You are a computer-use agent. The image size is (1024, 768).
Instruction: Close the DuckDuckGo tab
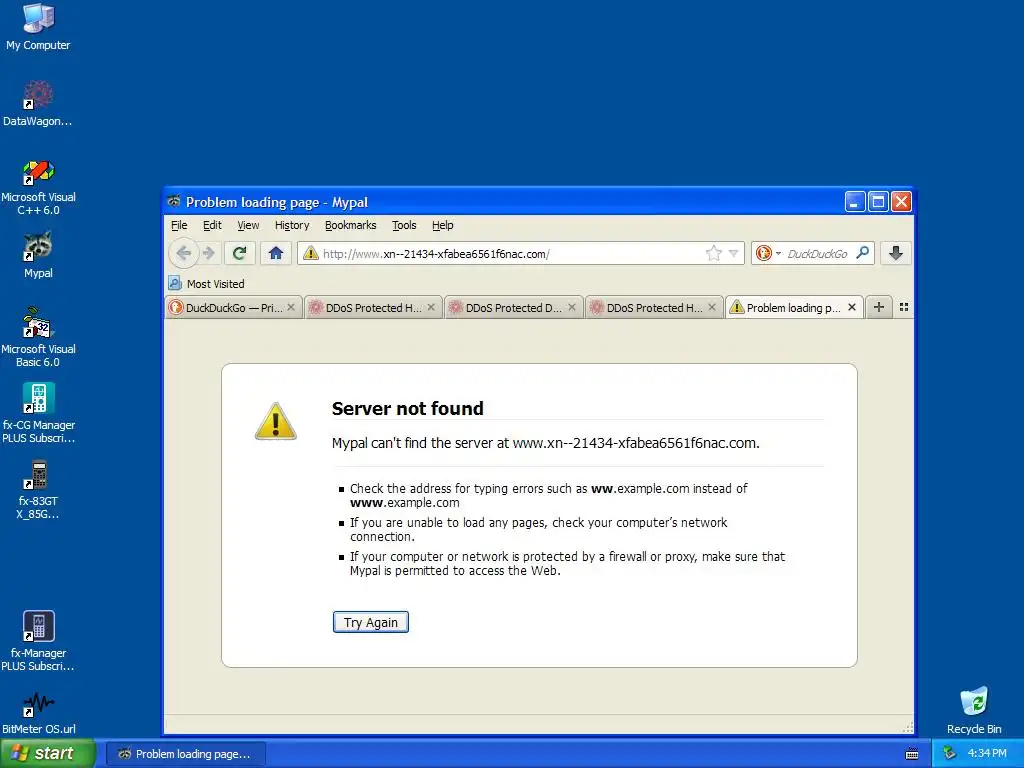click(291, 307)
